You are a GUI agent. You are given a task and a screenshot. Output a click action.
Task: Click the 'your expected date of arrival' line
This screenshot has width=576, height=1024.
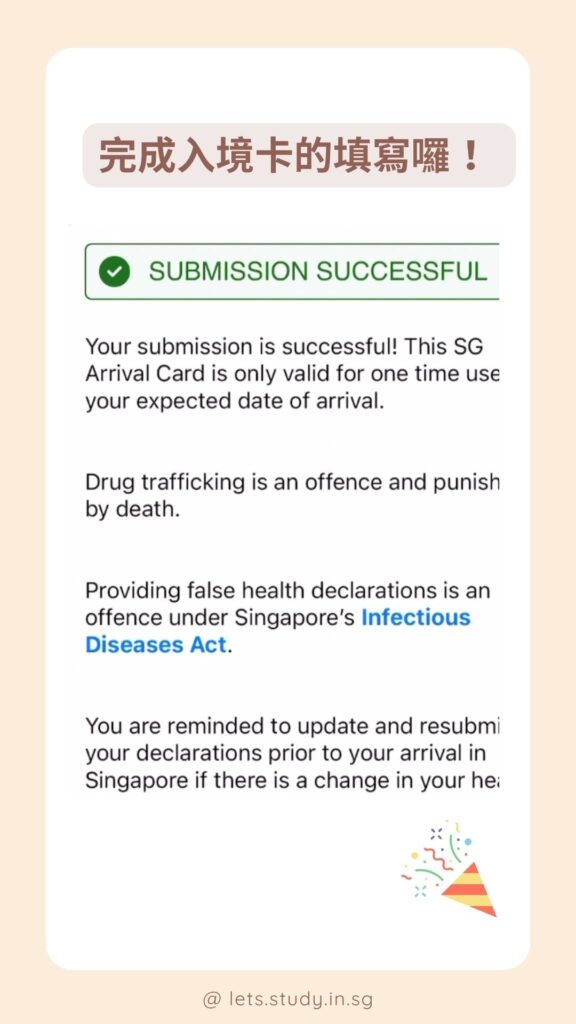tap(234, 401)
